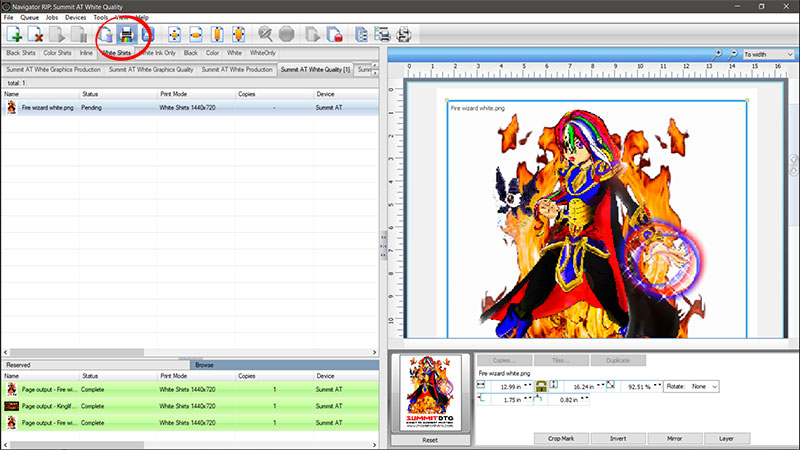This screenshot has height=450, width=800.
Task: Click the center vertically icon
Action: tap(217, 34)
